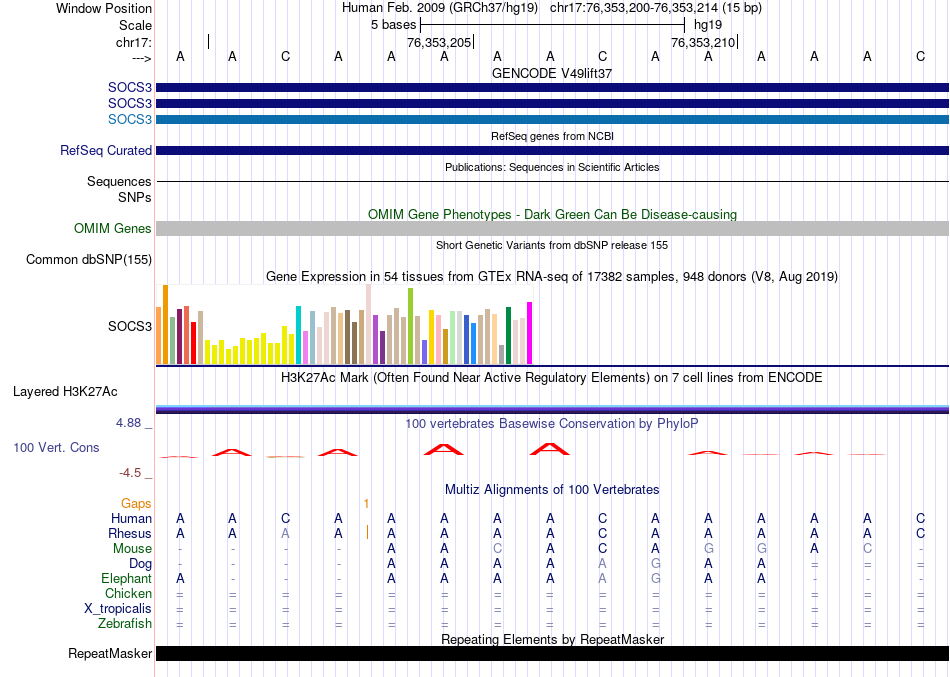Viewport: 950px width, 677px height.
Task: Click the Rhesus alignment row label
Action: tap(130, 534)
